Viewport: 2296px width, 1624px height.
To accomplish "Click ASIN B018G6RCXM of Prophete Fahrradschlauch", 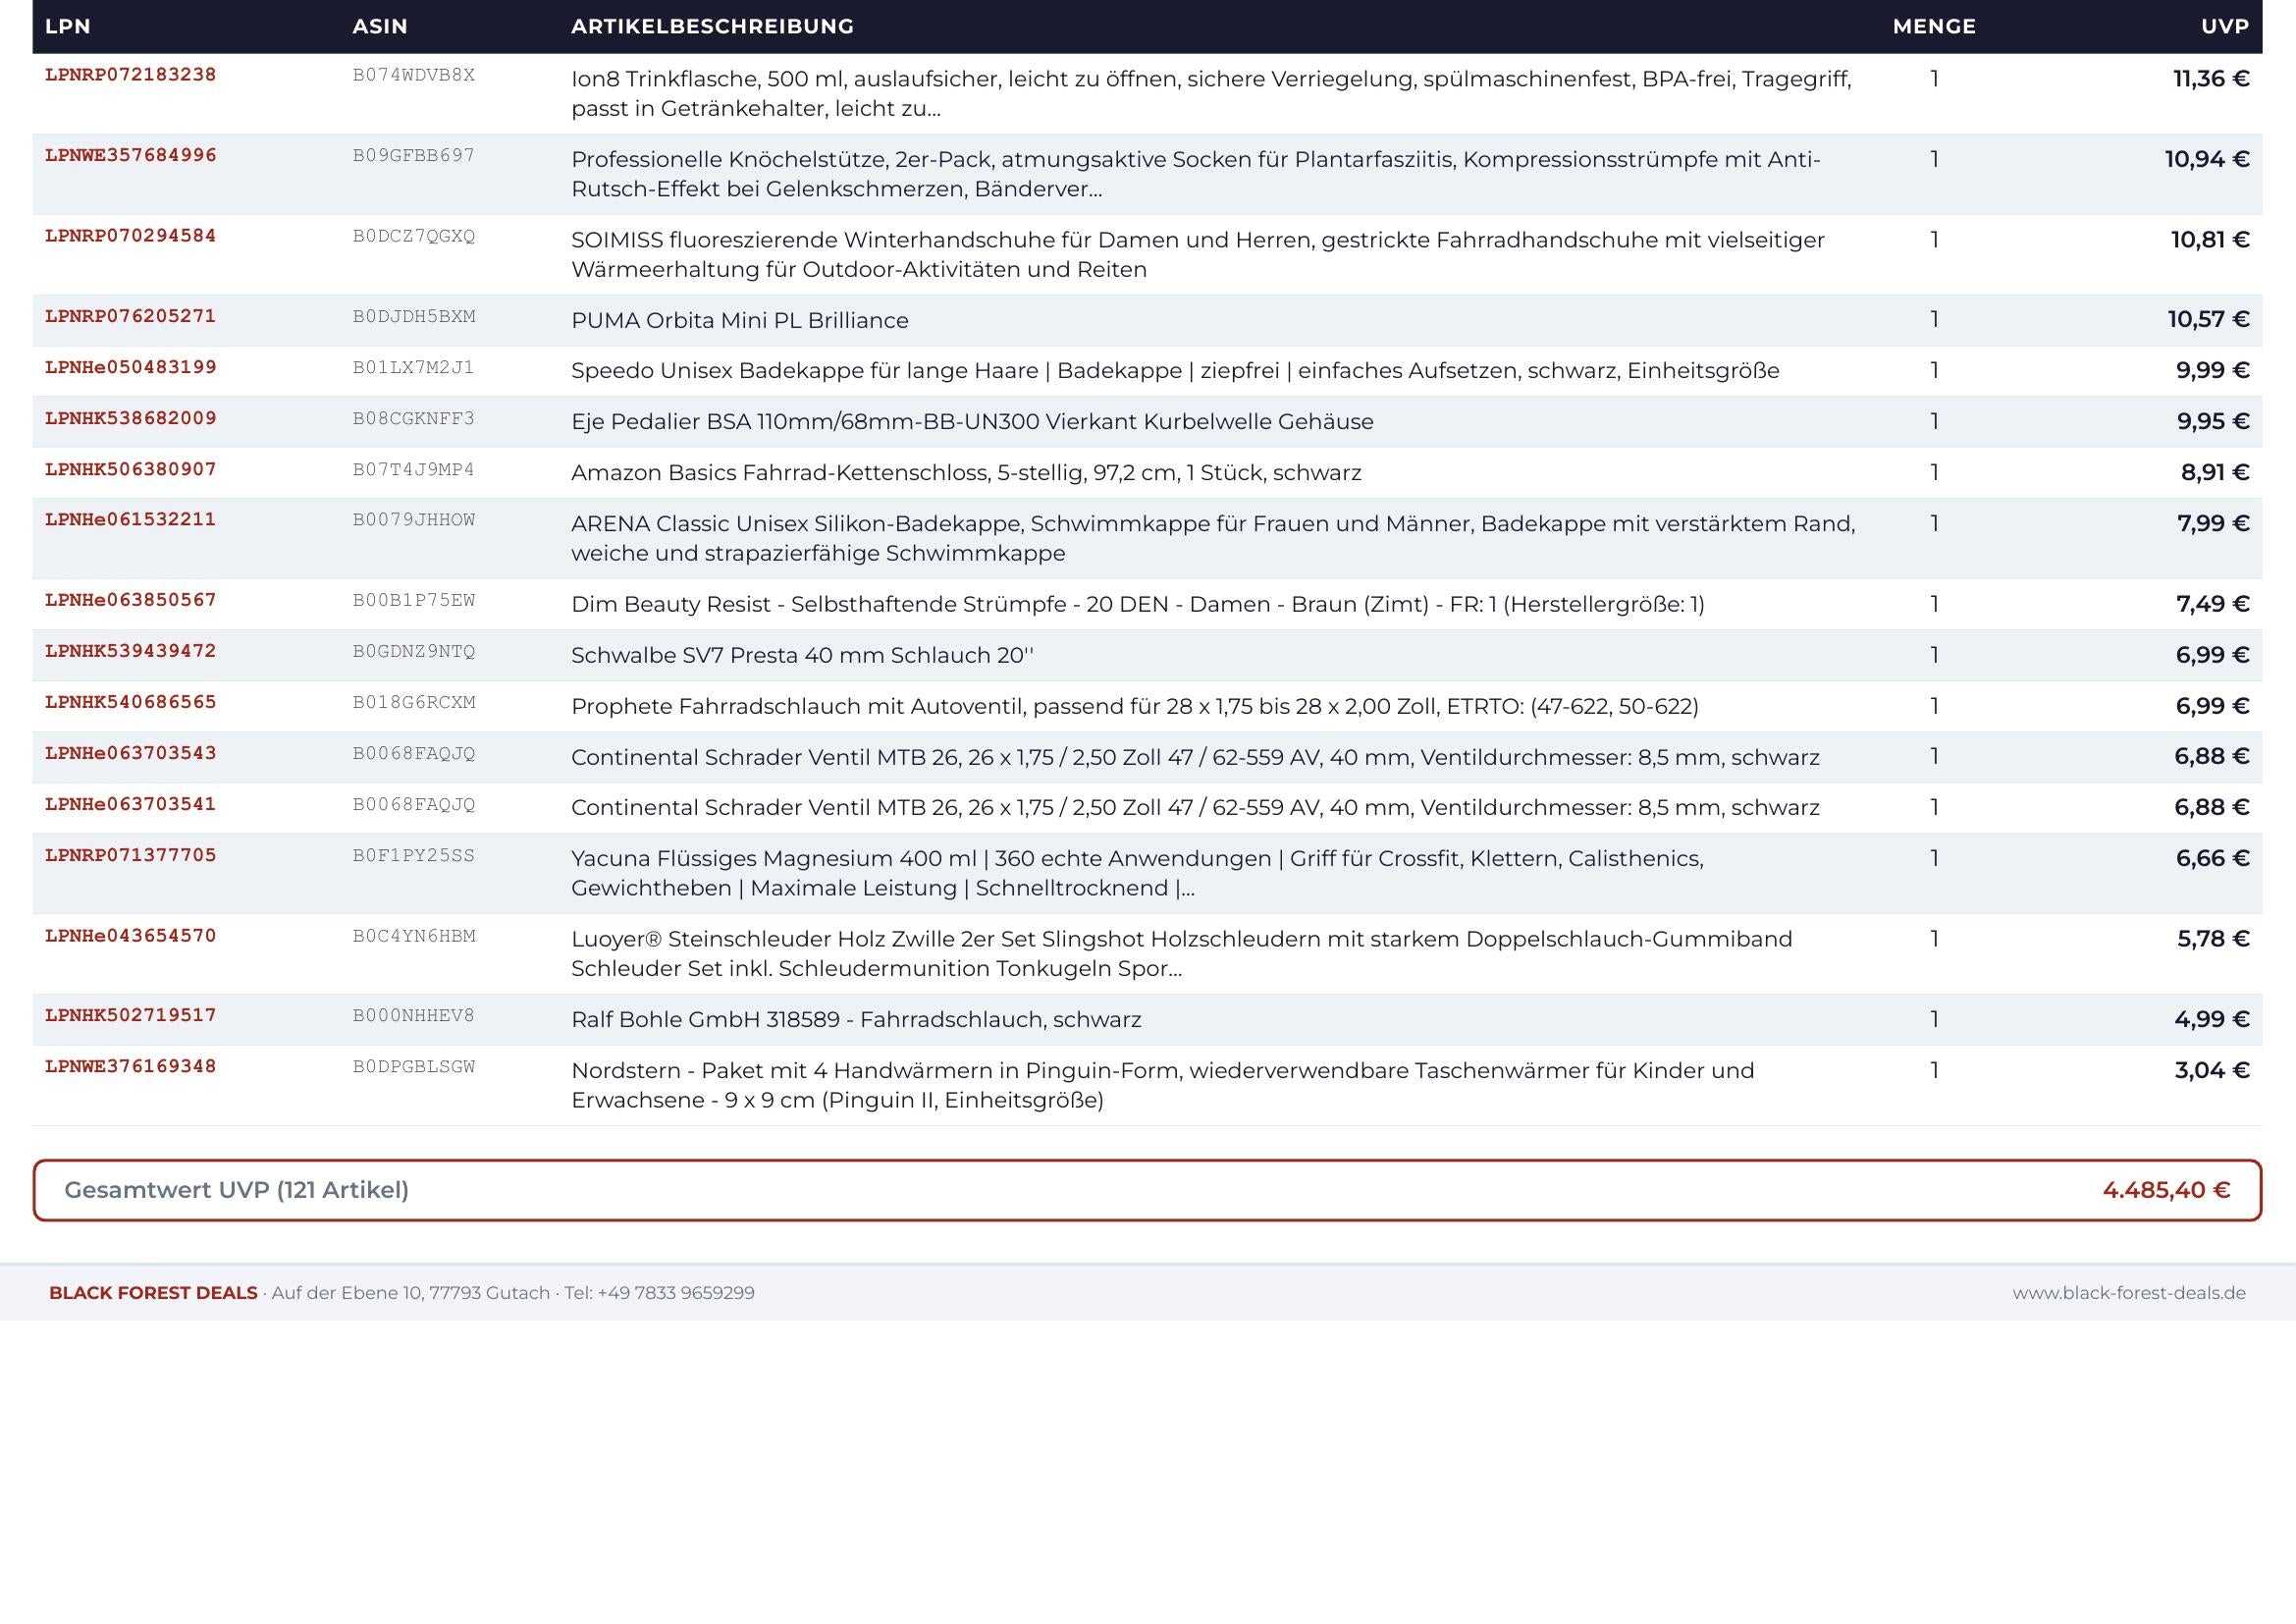I will point(414,703).
